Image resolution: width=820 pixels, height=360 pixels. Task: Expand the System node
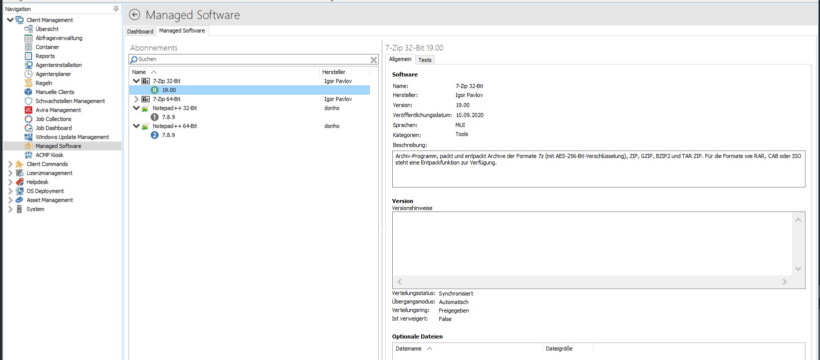pyautogui.click(x=10, y=209)
